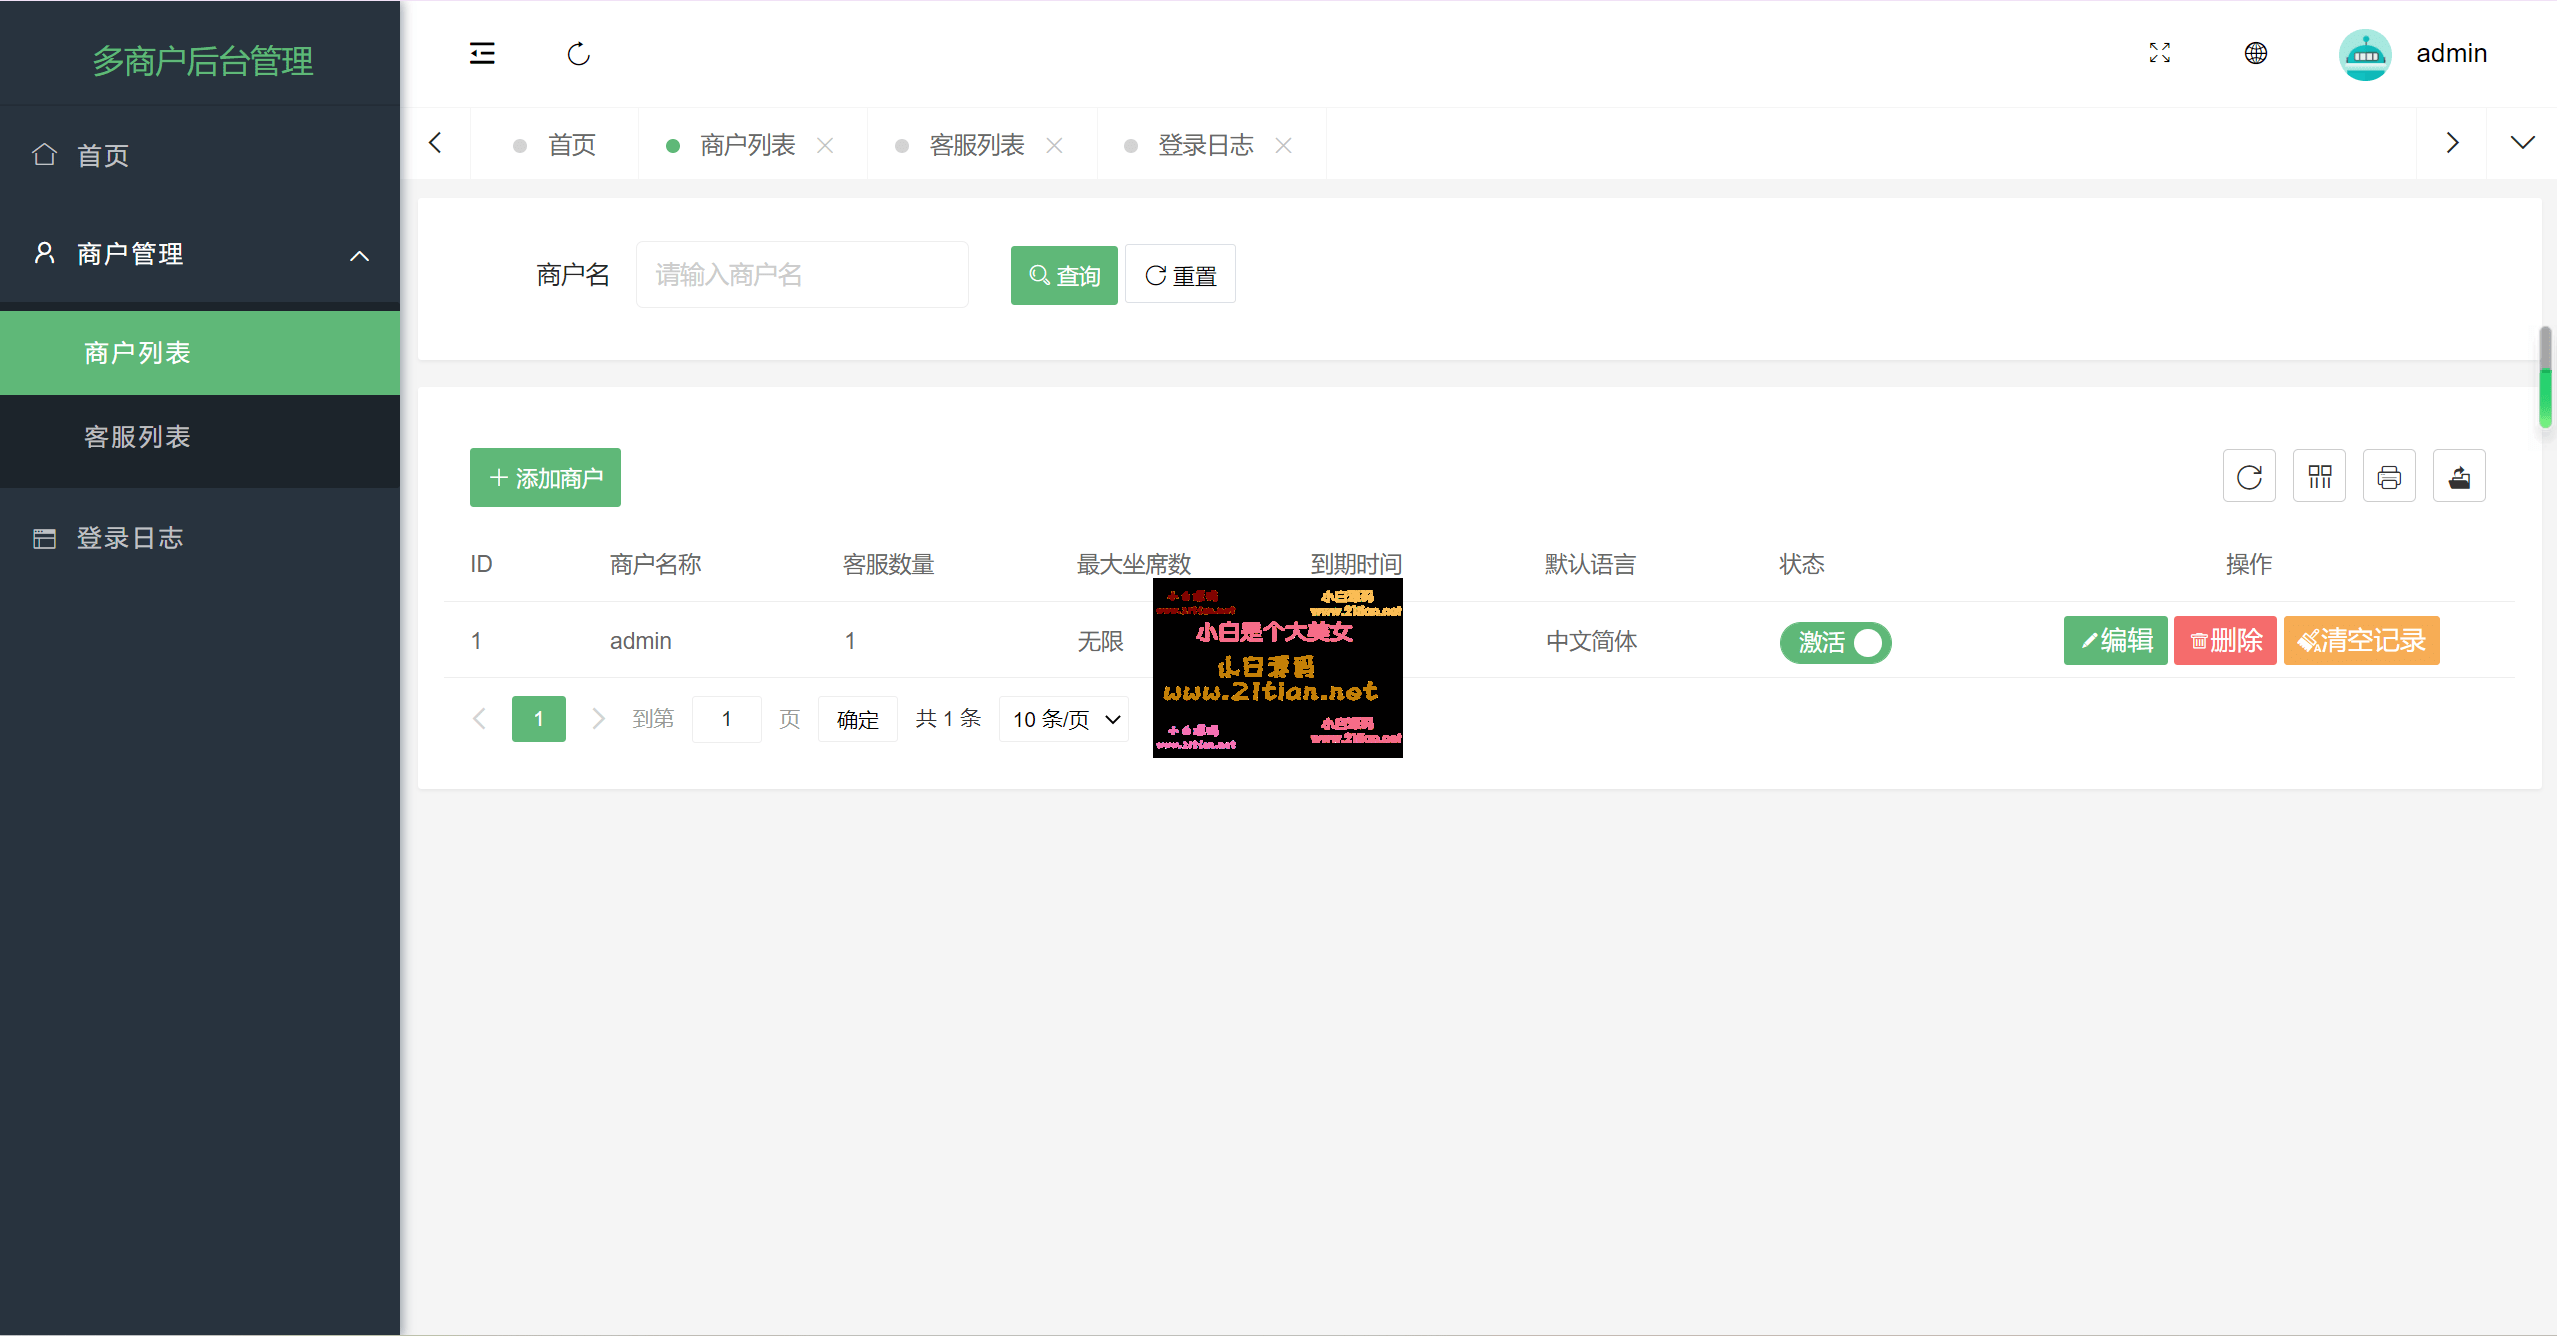This screenshot has height=1336, width=2557.
Task: Click the export table icon
Action: click(2459, 477)
